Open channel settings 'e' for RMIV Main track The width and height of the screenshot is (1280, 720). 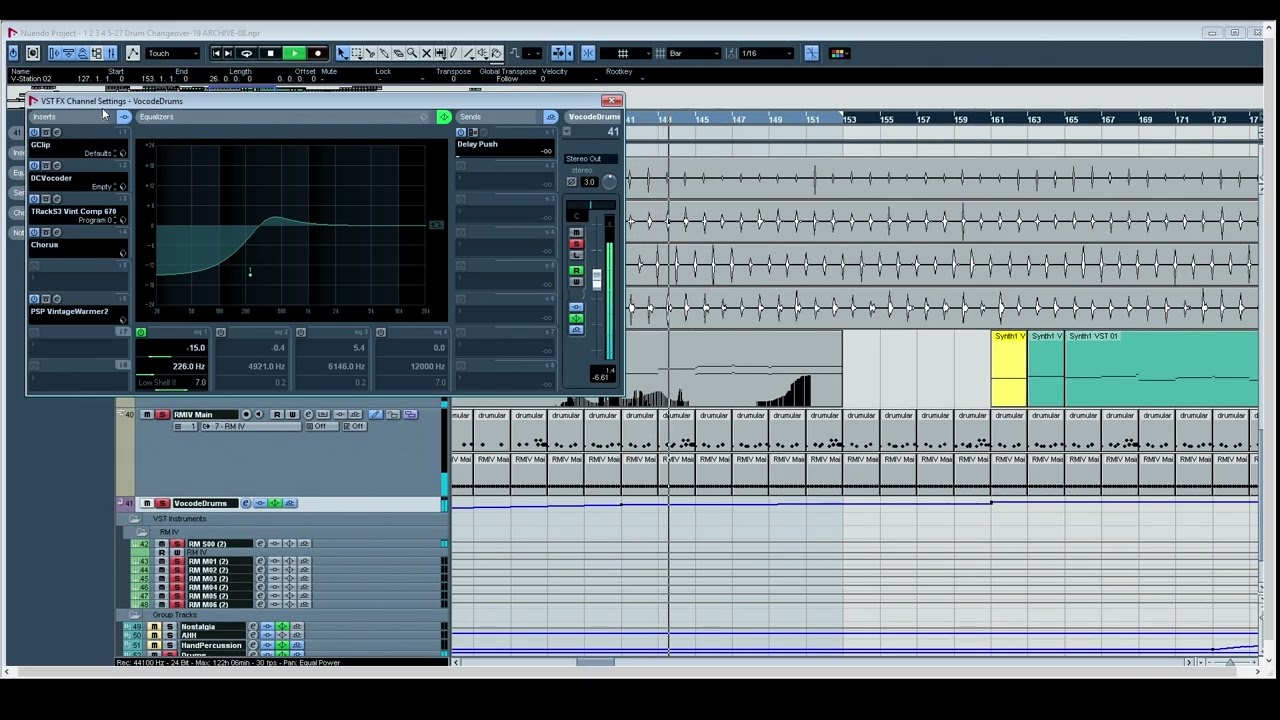[308, 414]
